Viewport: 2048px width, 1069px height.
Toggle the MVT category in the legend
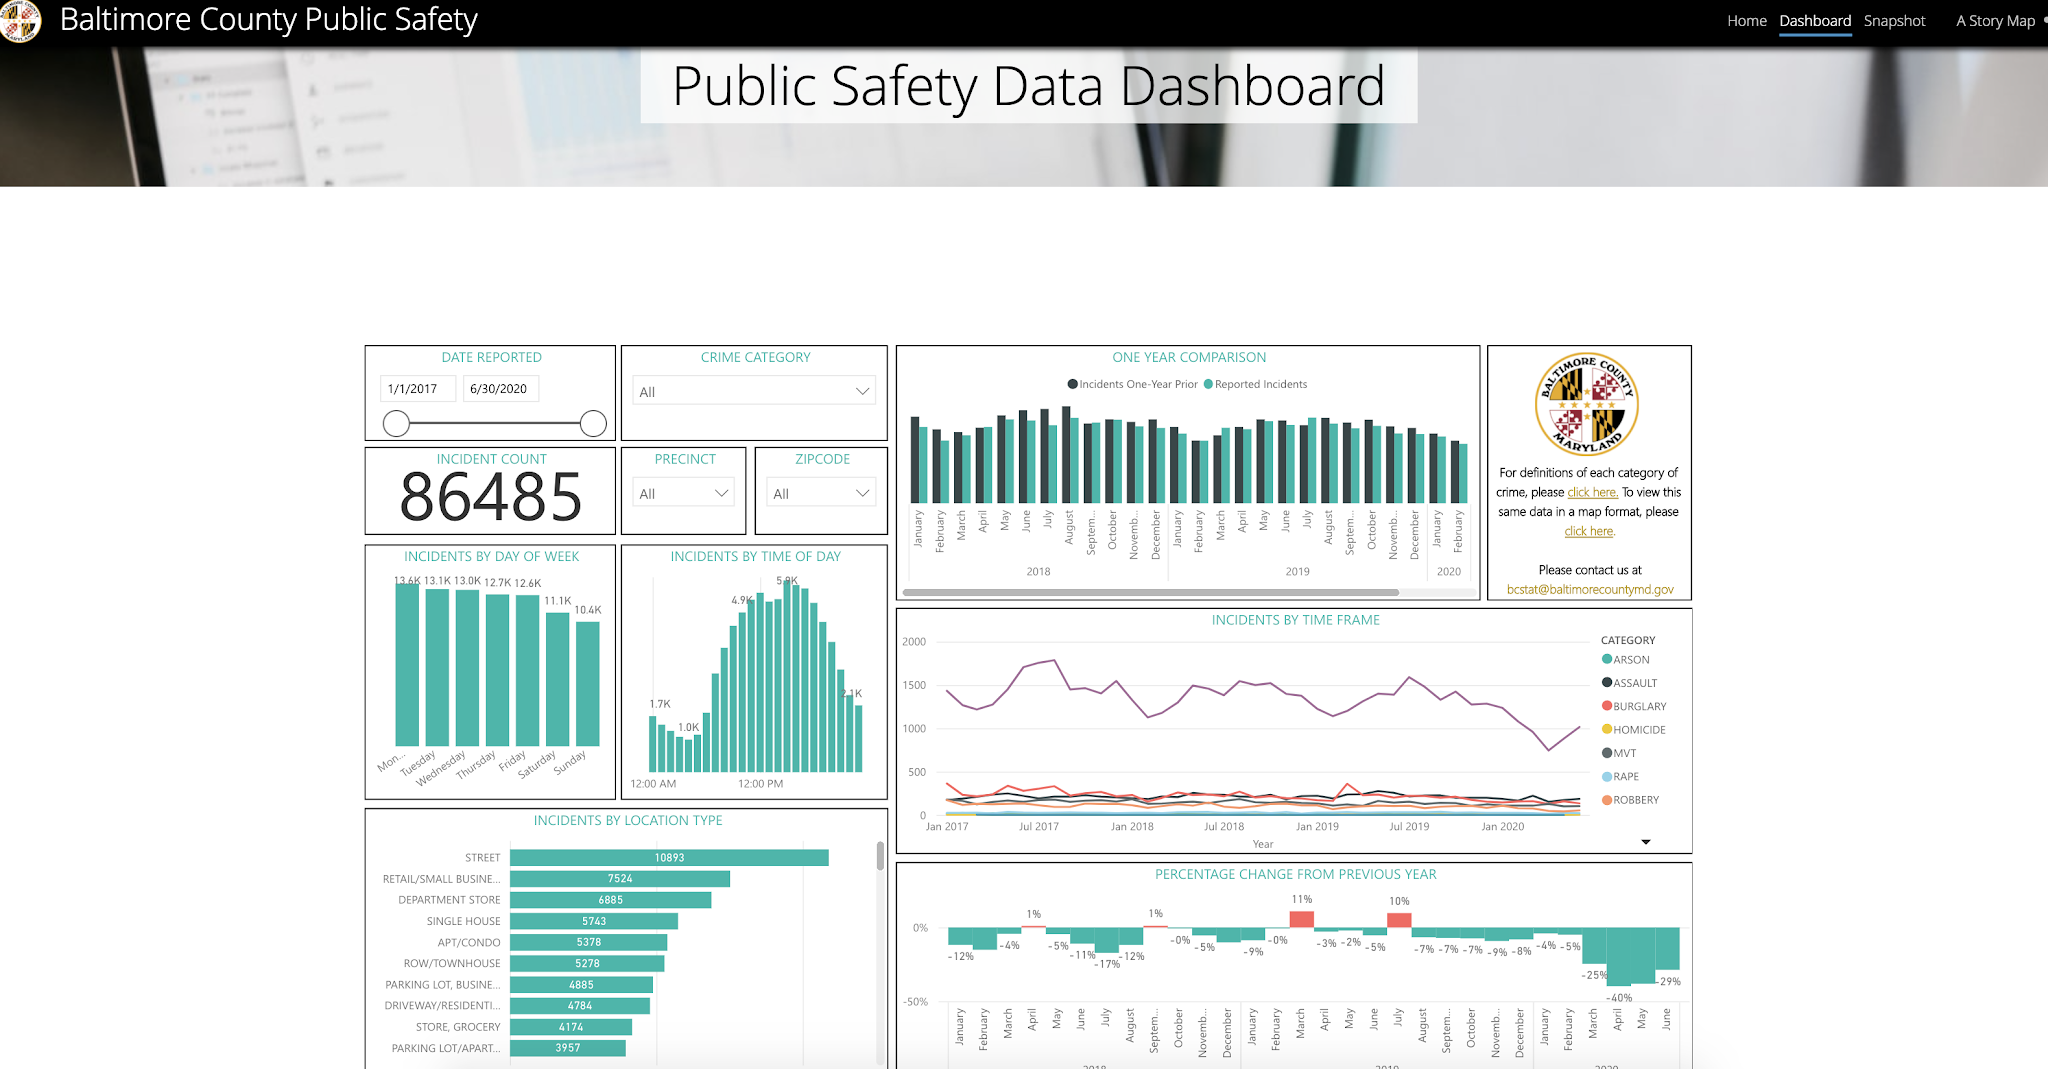click(x=1608, y=752)
